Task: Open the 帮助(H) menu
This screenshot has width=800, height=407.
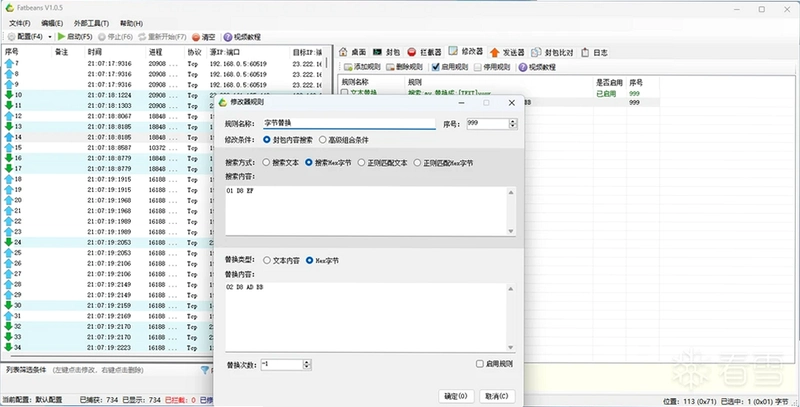Action: click(131, 23)
